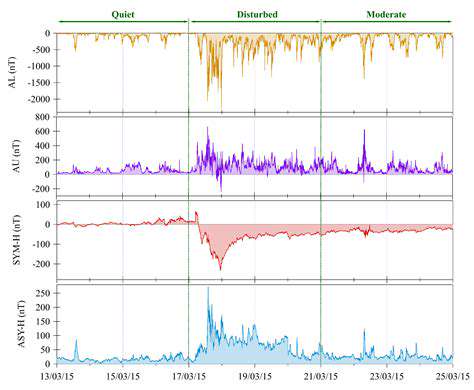Select the 'AL (nT)' axis title
This screenshot has width=474, height=390.
point(13,72)
